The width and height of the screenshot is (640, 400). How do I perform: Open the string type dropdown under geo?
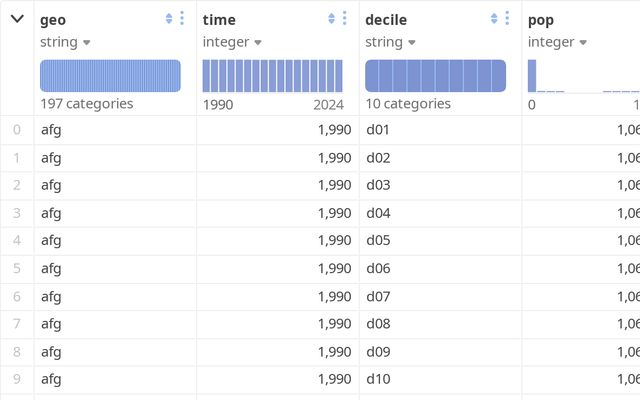click(x=65, y=42)
